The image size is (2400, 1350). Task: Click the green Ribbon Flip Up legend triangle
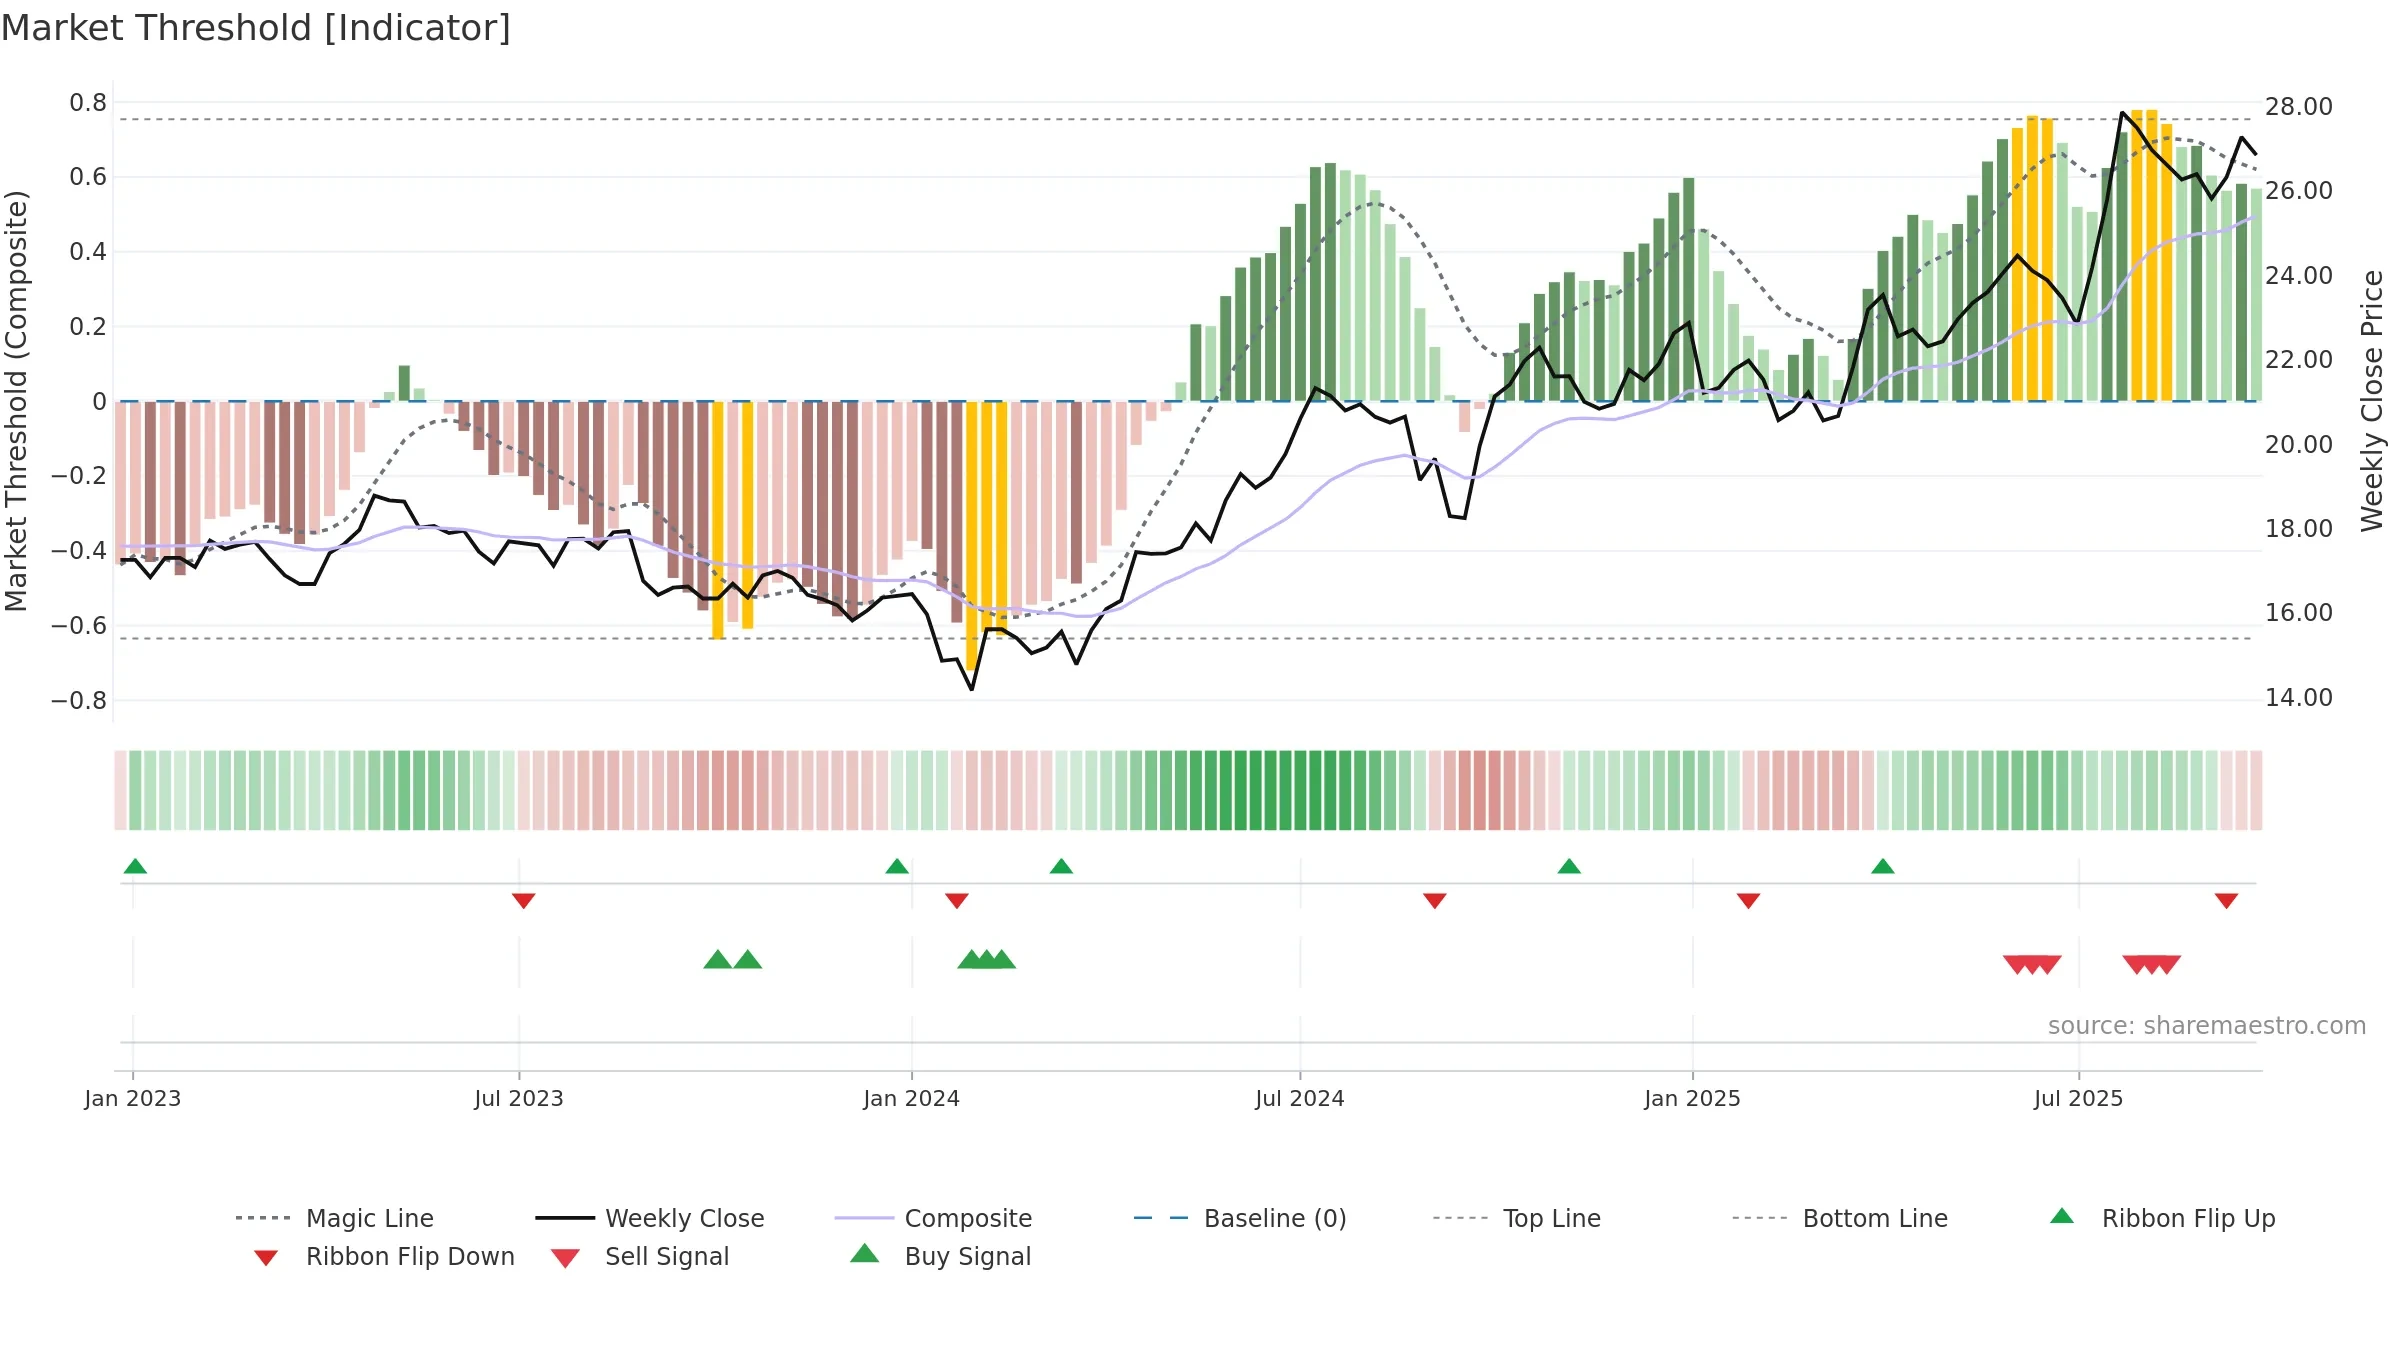2062,1216
